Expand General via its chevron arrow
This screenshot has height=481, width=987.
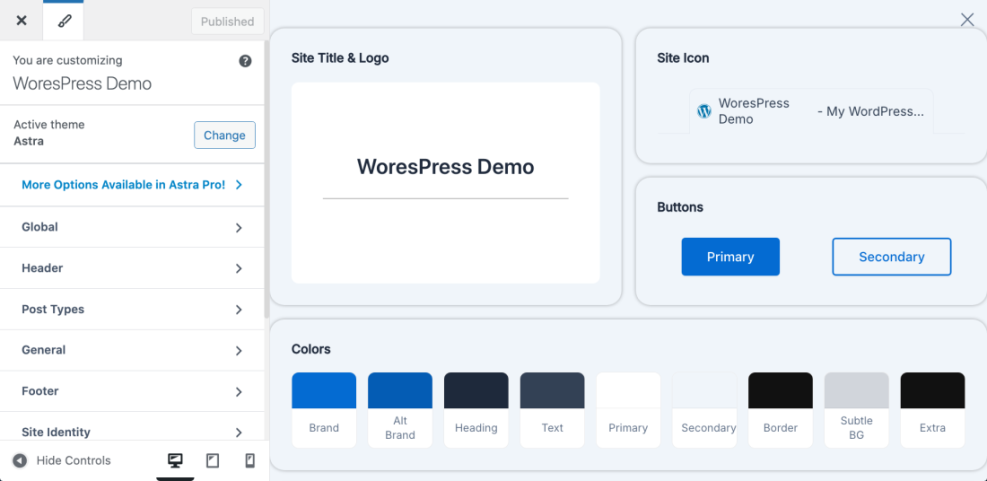pos(239,351)
